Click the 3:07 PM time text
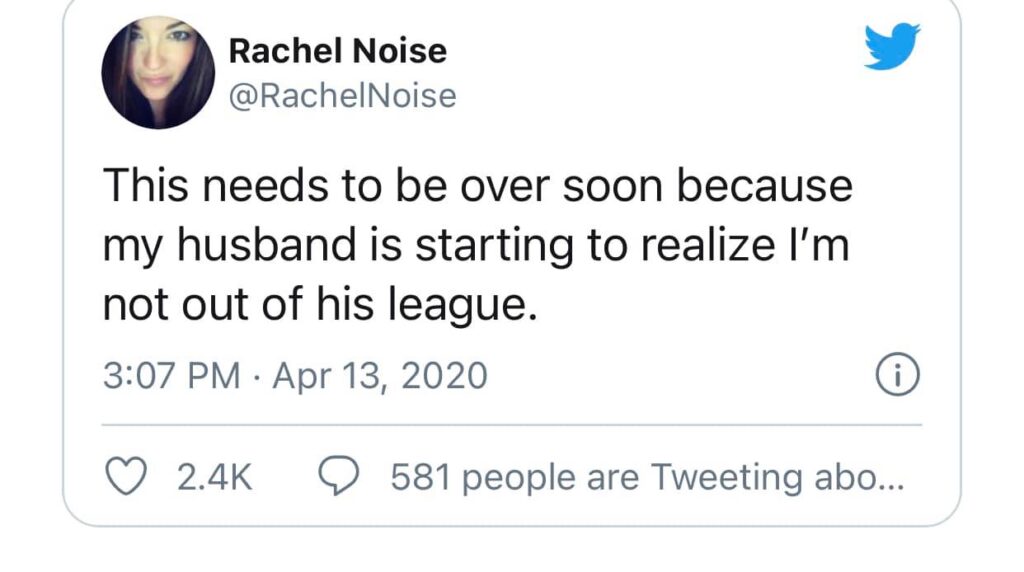This screenshot has height=572, width=1024. [x=172, y=376]
